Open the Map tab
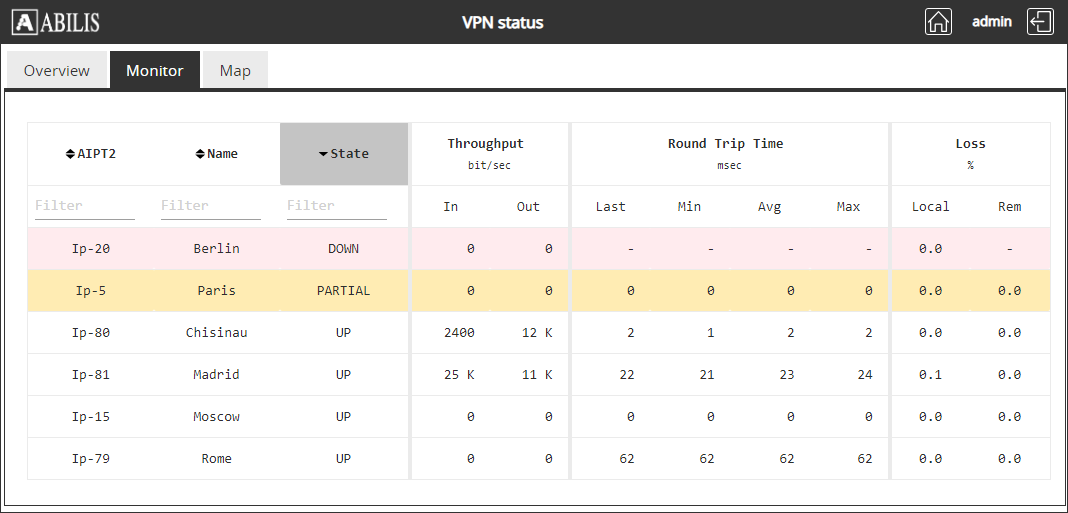The image size is (1068, 513). pos(235,71)
